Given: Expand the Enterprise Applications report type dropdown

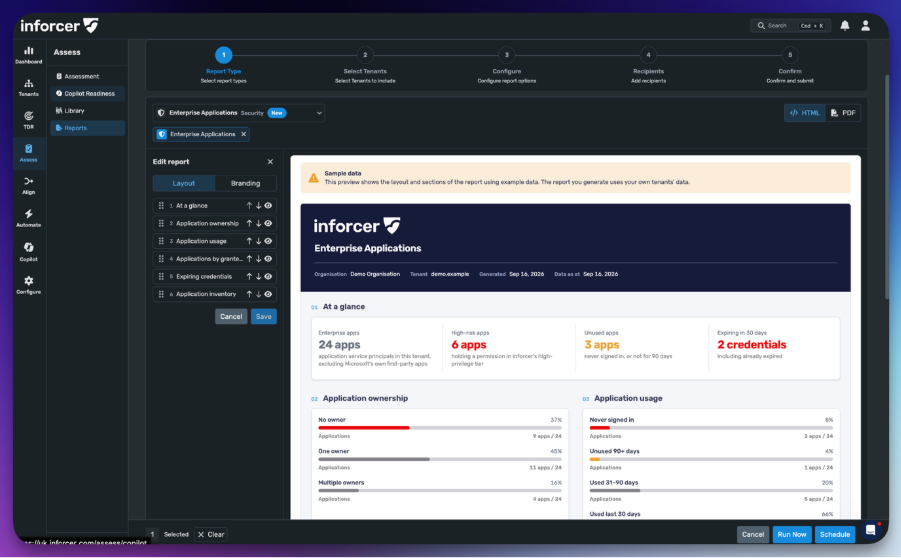Looking at the screenshot, I should tap(238, 113).
